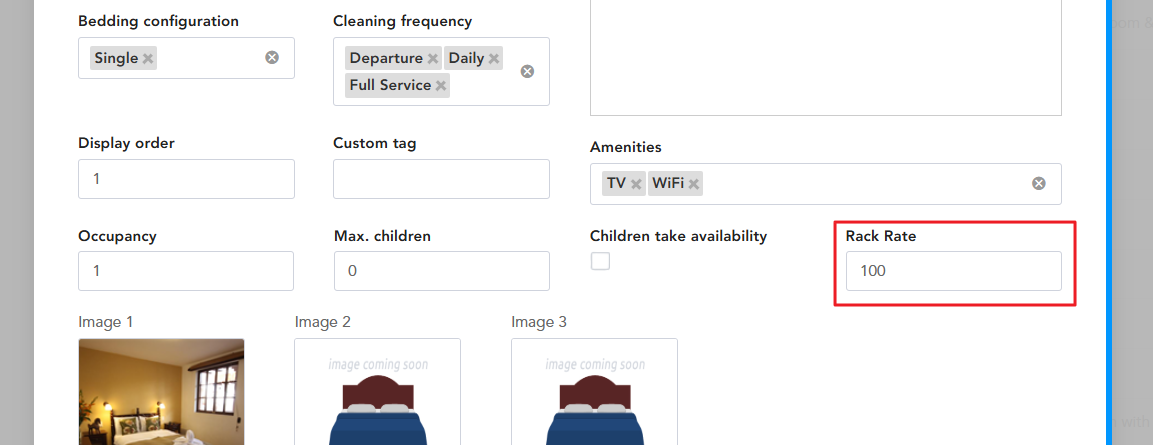1153x445 pixels.
Task: Remove the TV amenity tag
Action: (x=637, y=184)
